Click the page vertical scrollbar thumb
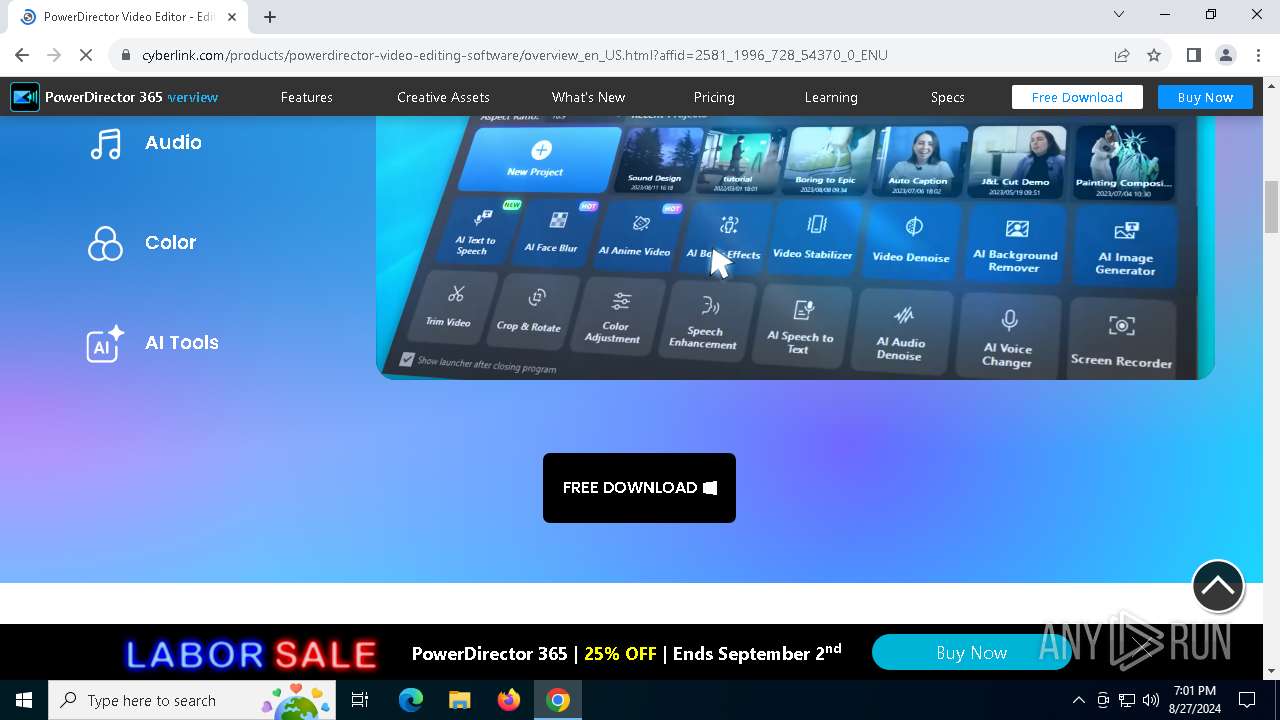 pos(1271,207)
